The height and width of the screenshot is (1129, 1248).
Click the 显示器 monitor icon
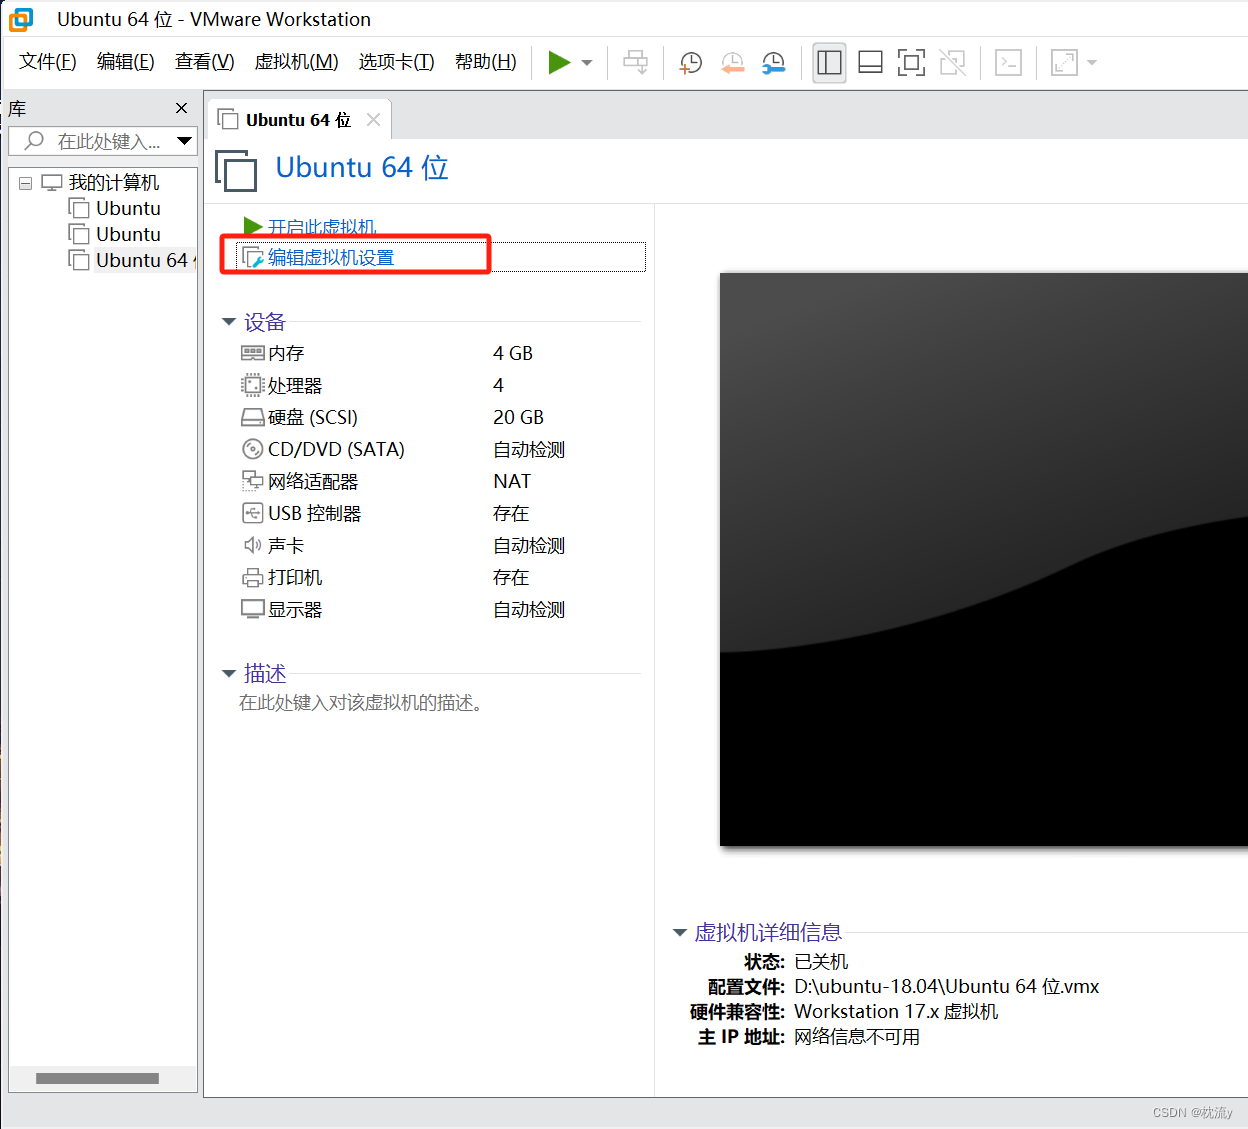(252, 609)
